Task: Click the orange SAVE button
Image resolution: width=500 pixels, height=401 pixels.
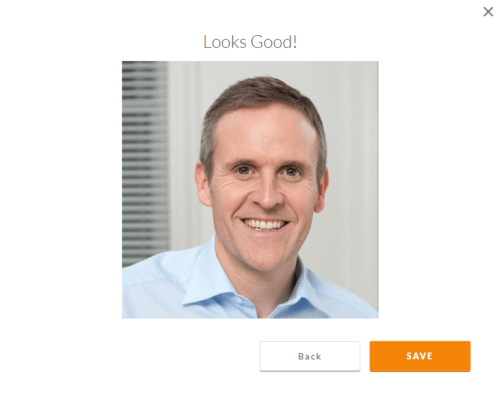Action: pyautogui.click(x=420, y=356)
